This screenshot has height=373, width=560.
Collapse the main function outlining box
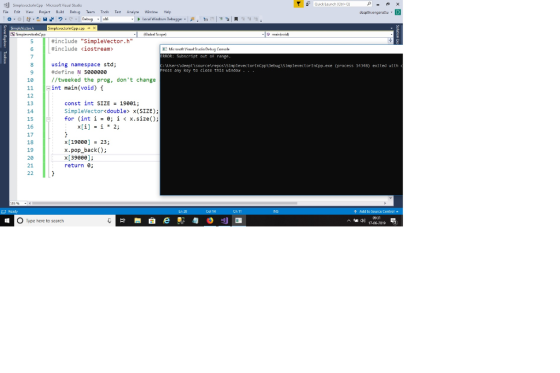pyautogui.click(x=48, y=88)
